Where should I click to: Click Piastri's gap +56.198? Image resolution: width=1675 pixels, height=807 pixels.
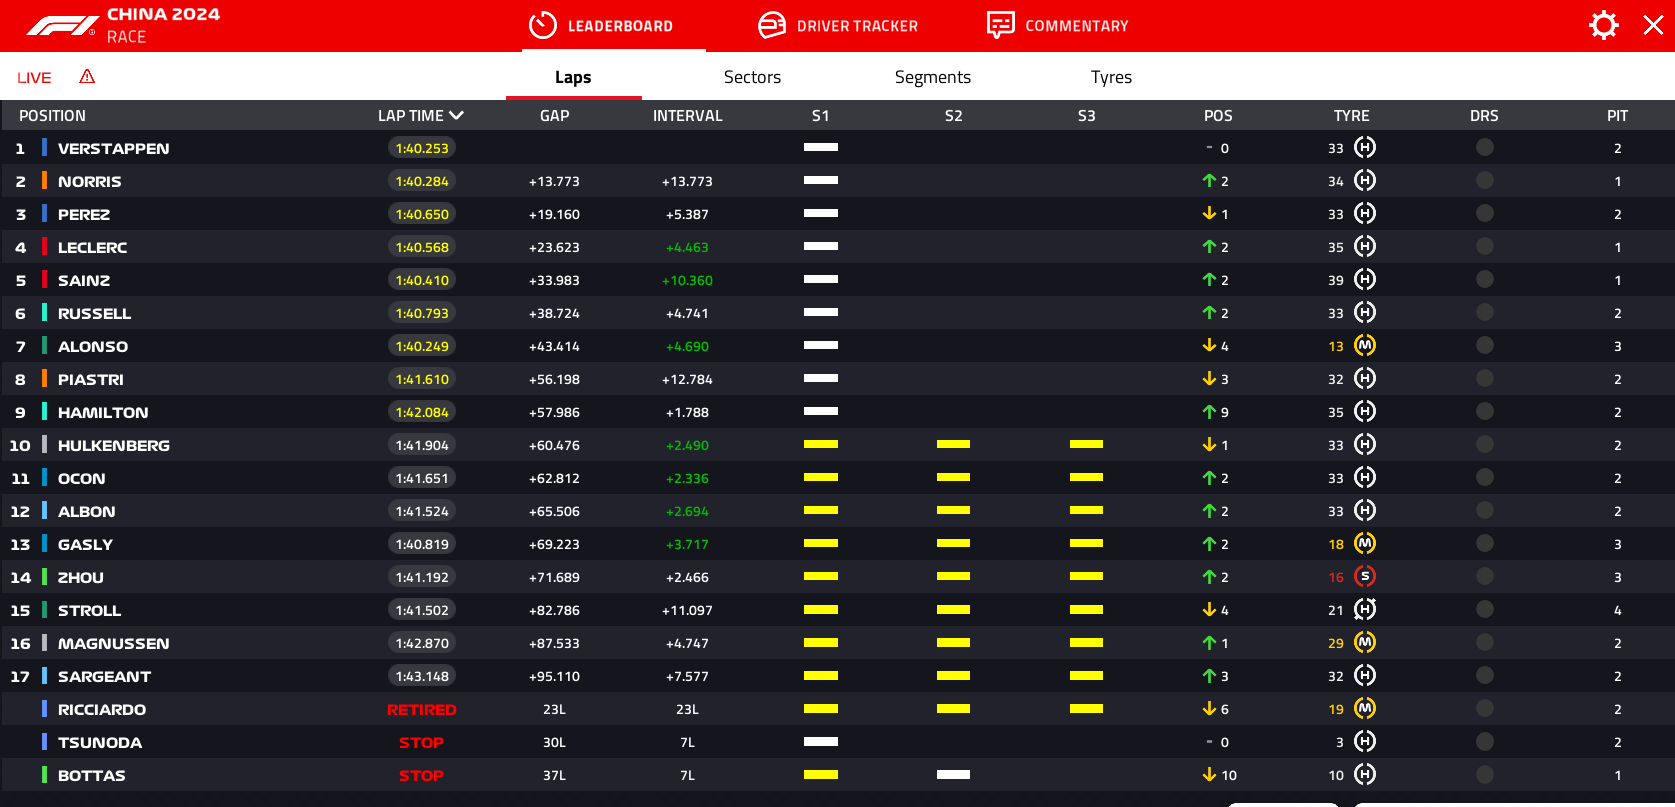click(555, 379)
